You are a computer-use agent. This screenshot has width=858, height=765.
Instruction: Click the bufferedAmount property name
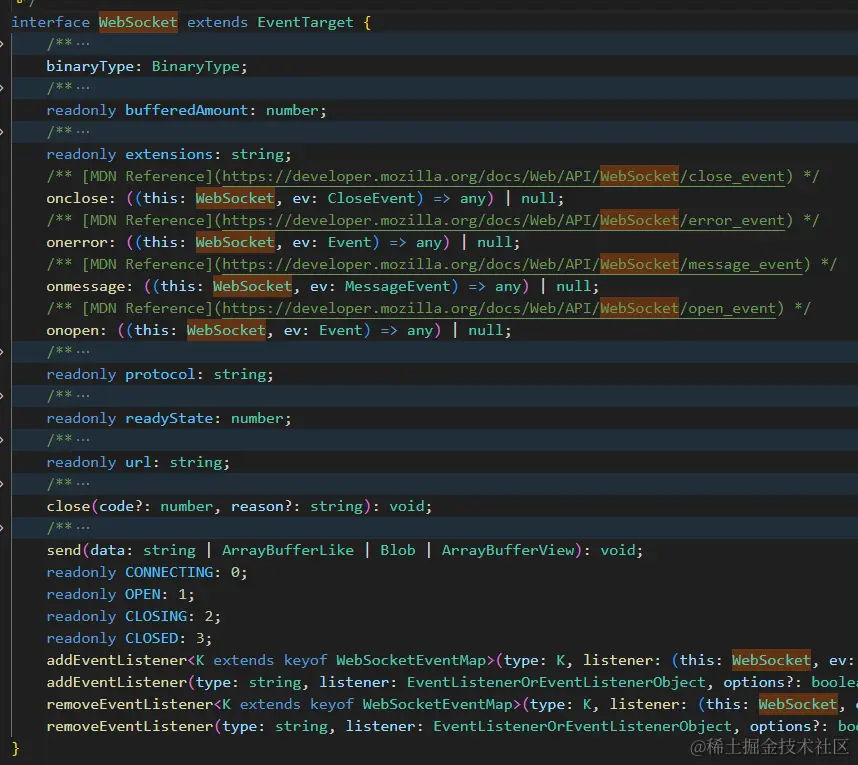(x=187, y=111)
